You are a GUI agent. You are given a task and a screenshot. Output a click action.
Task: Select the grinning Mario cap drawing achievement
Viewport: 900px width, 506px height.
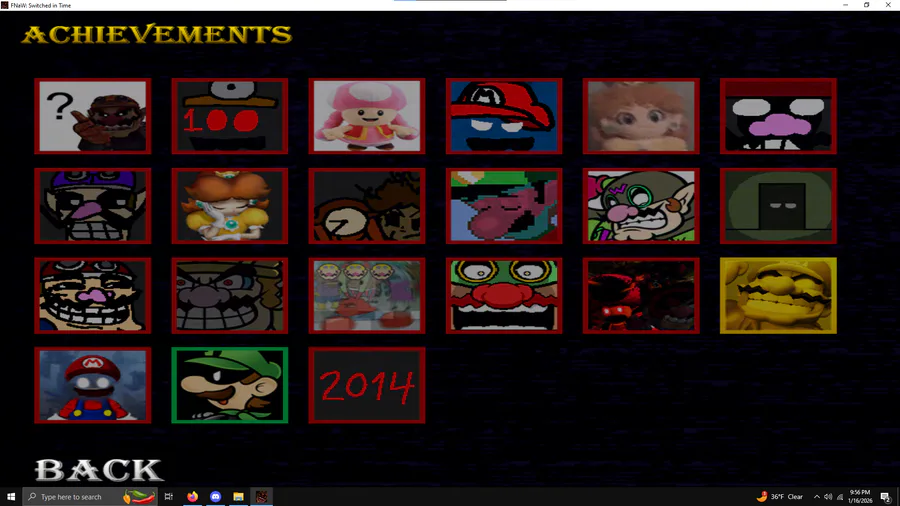pyautogui.click(x=92, y=295)
